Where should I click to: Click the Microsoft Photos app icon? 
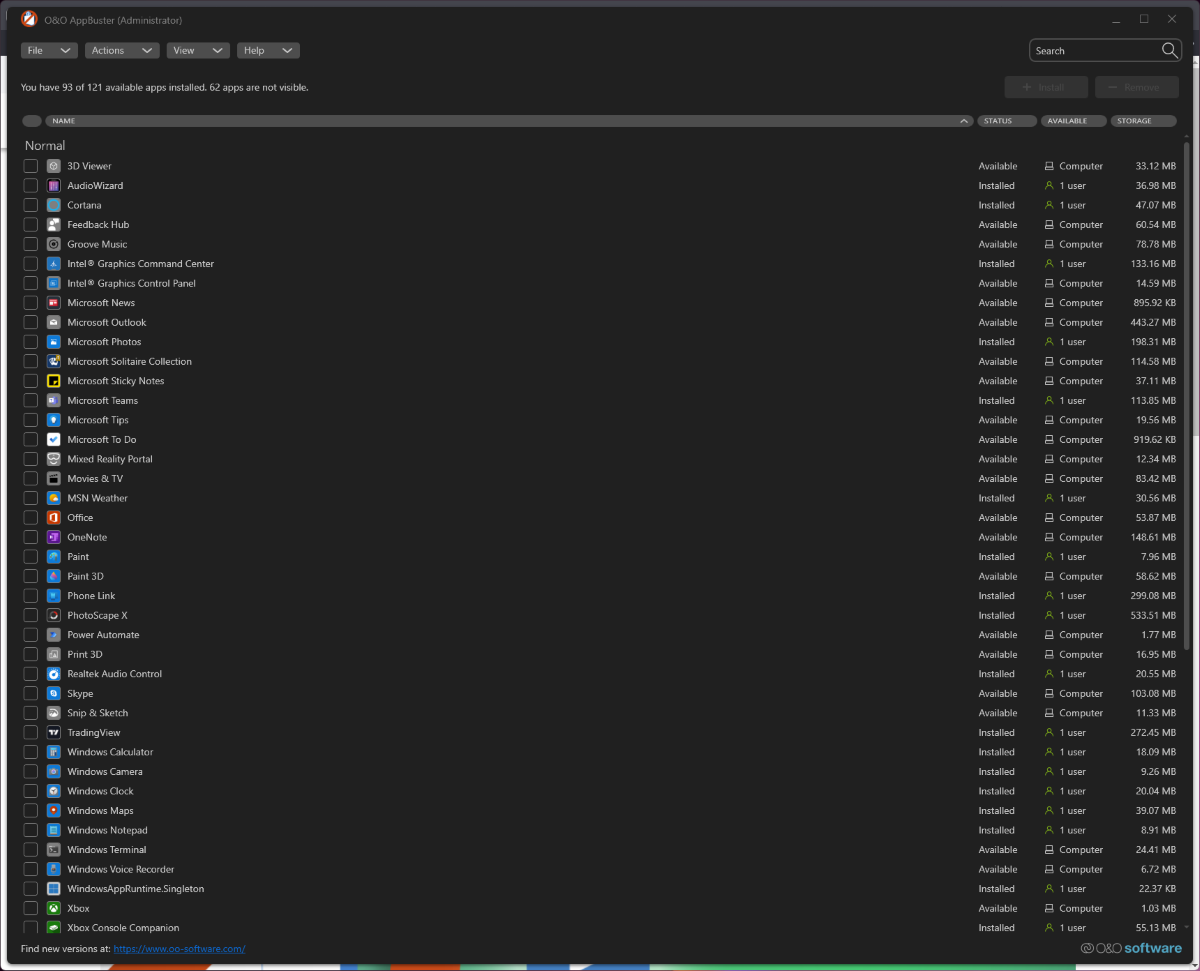(x=54, y=342)
